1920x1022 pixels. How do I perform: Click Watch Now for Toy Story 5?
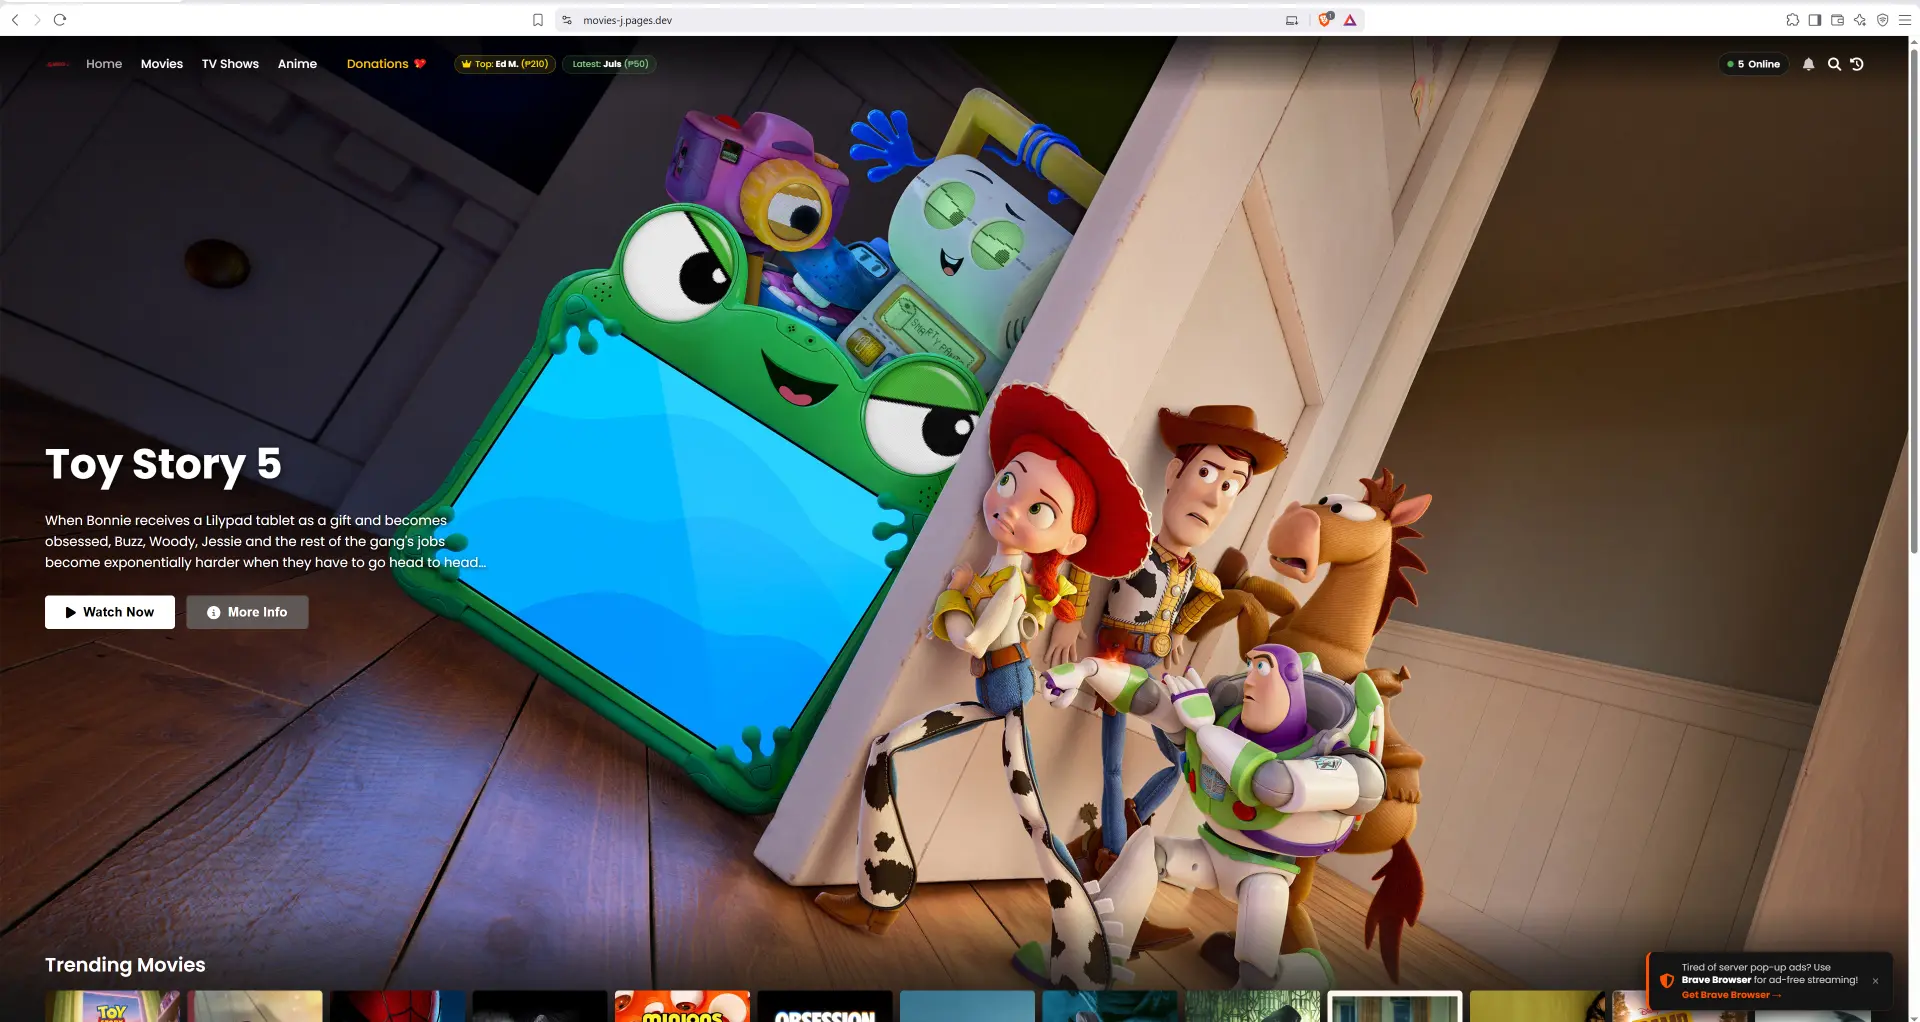point(110,612)
